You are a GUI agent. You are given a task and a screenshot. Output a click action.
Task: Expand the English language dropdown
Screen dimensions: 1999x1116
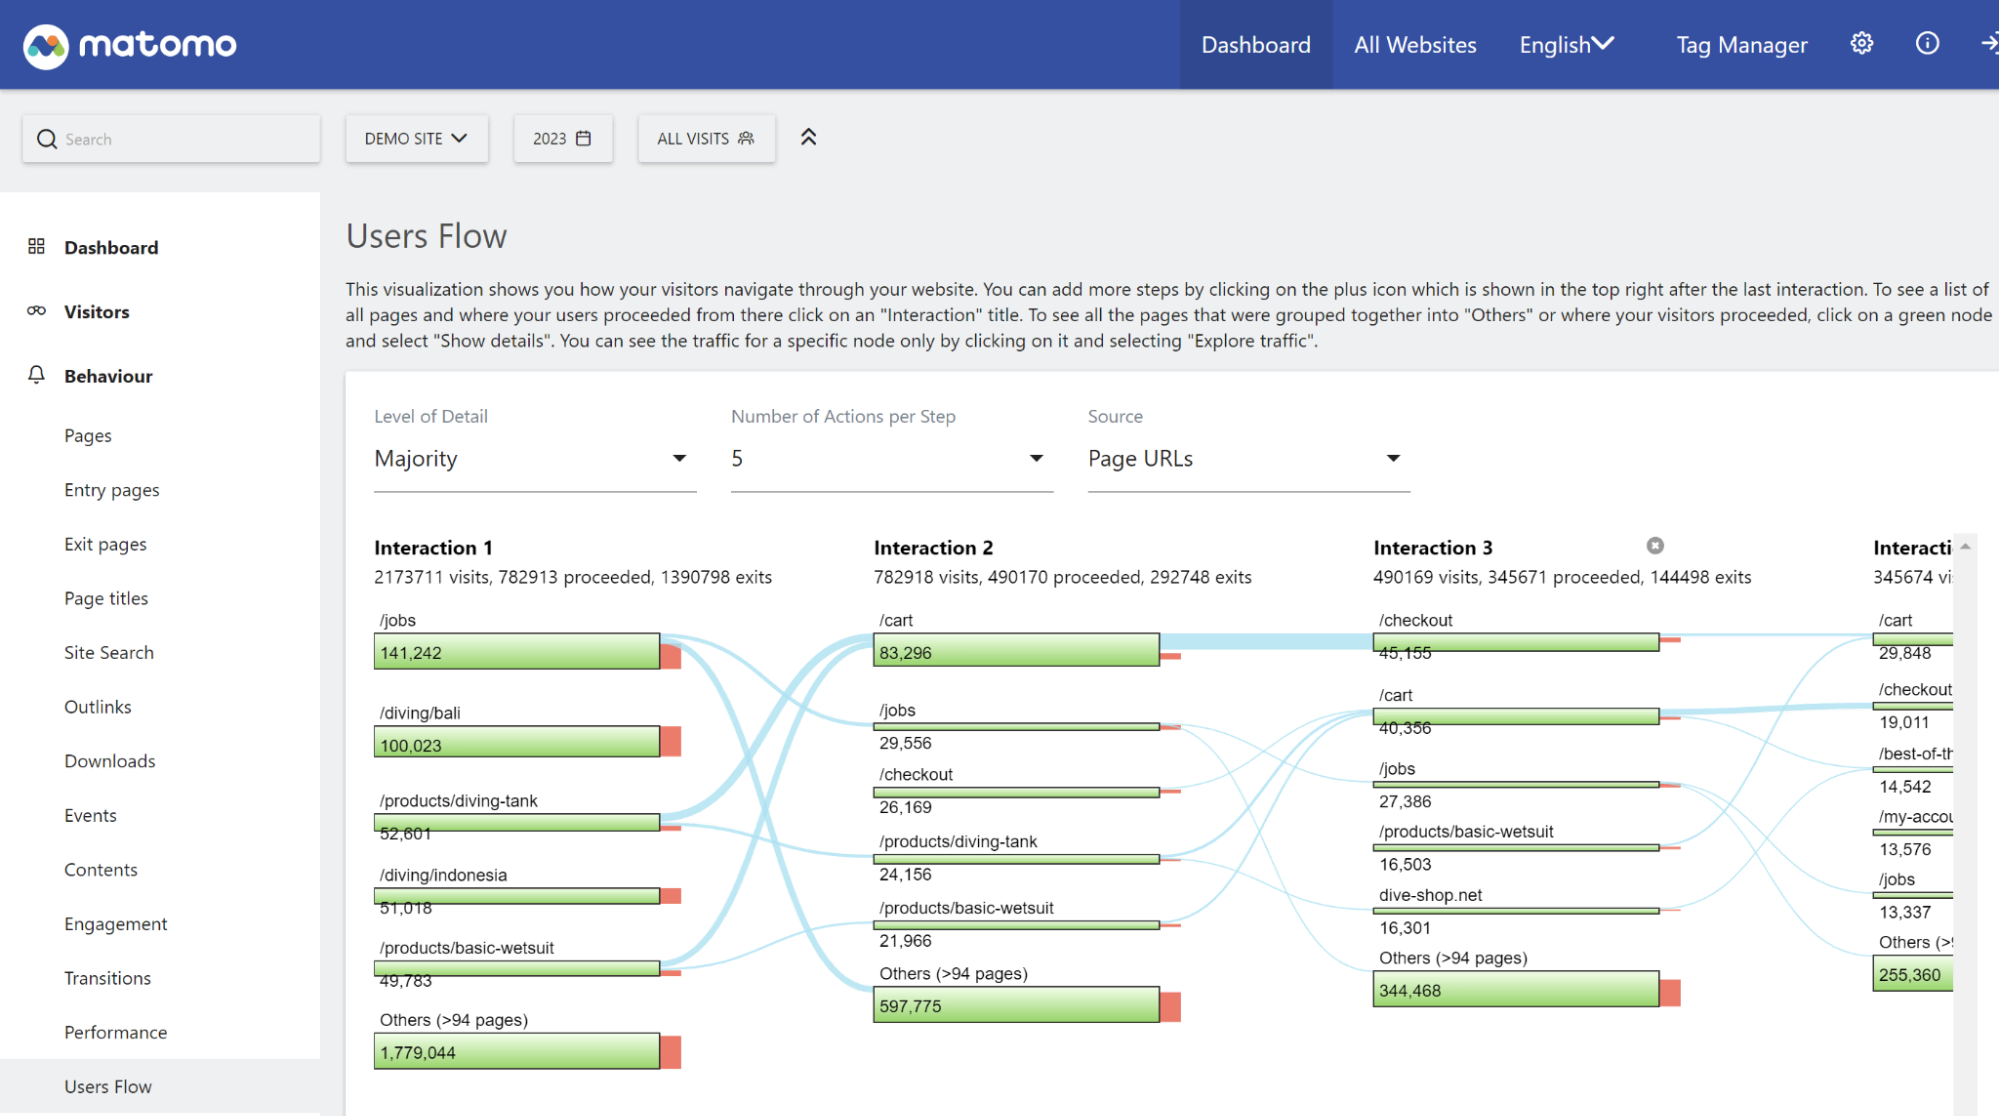pos(1566,44)
